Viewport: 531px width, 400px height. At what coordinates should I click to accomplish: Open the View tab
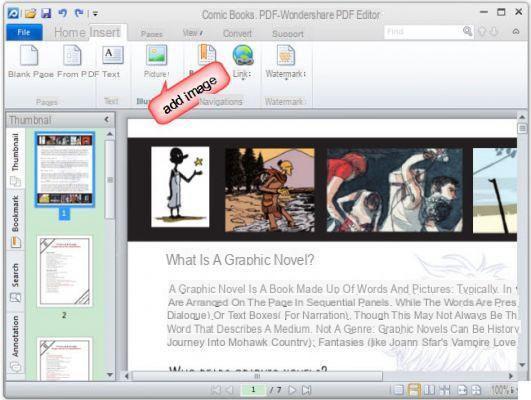tap(193, 33)
